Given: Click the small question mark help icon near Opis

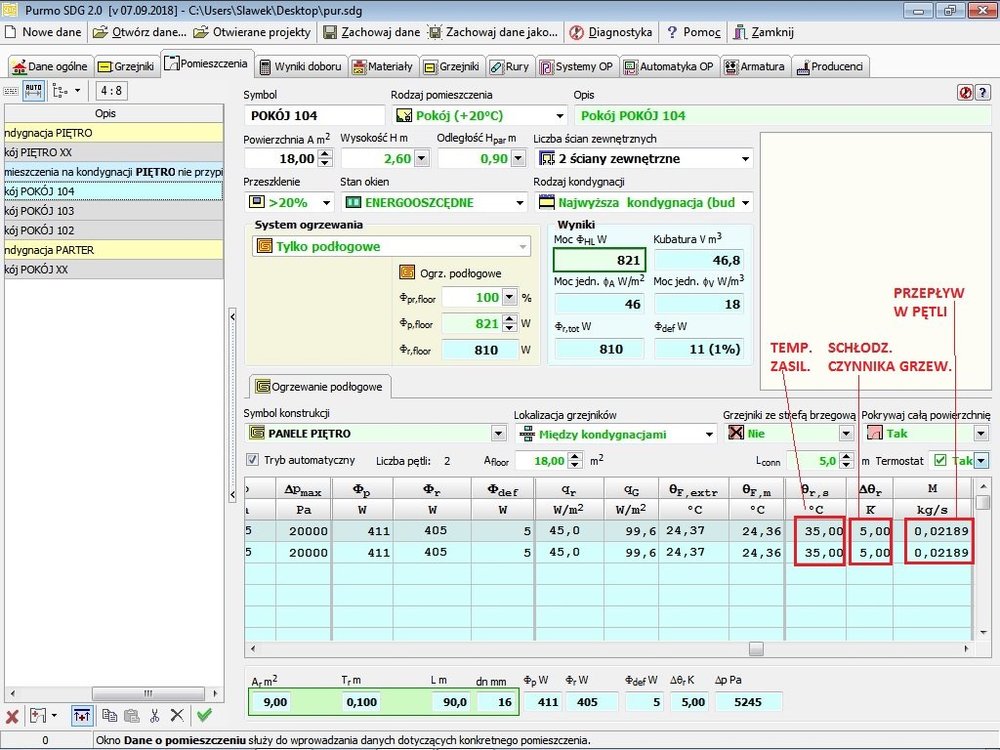Looking at the screenshot, I should 981,91.
